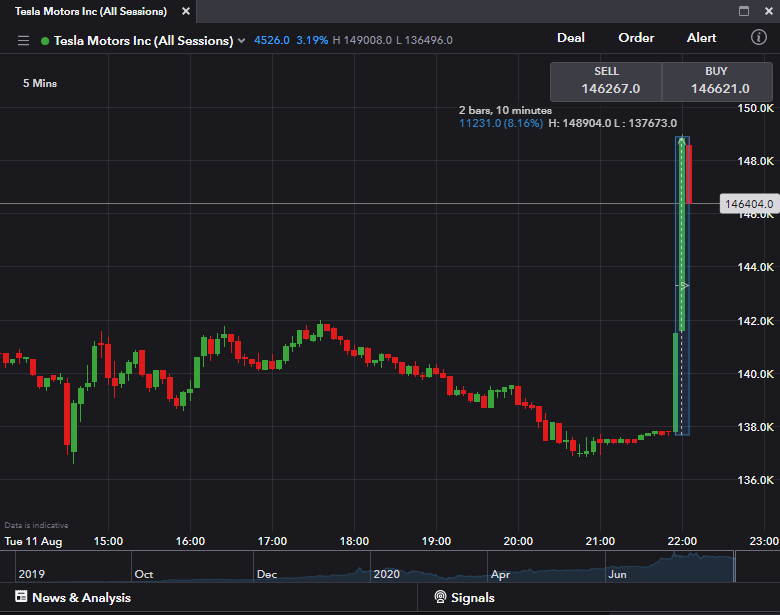
Task: Click the 146404.0 current price label
Action: tap(749, 204)
